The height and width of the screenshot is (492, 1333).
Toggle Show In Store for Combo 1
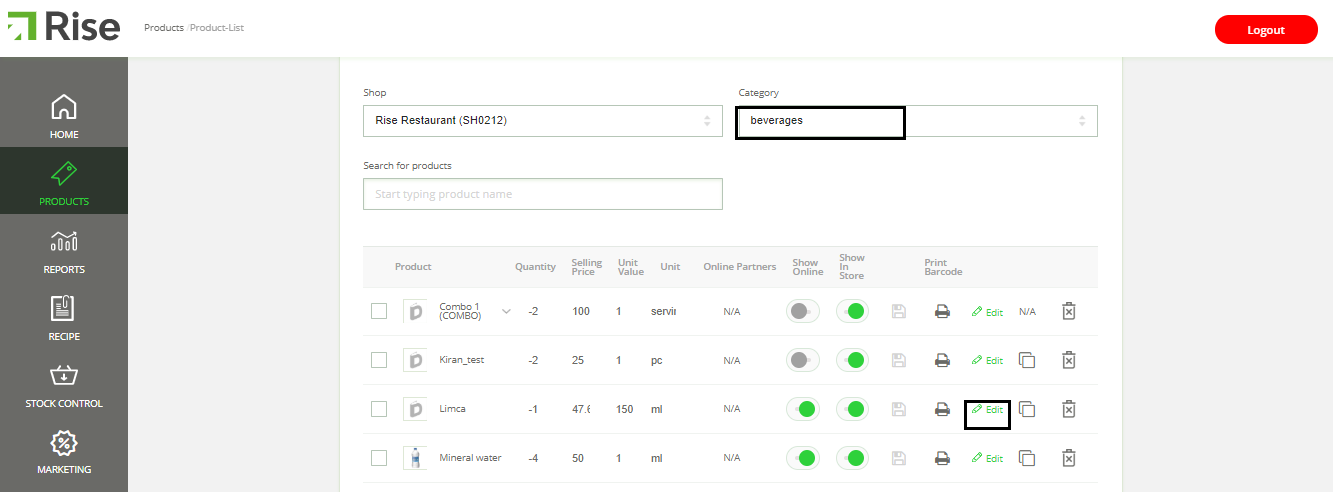tap(852, 311)
